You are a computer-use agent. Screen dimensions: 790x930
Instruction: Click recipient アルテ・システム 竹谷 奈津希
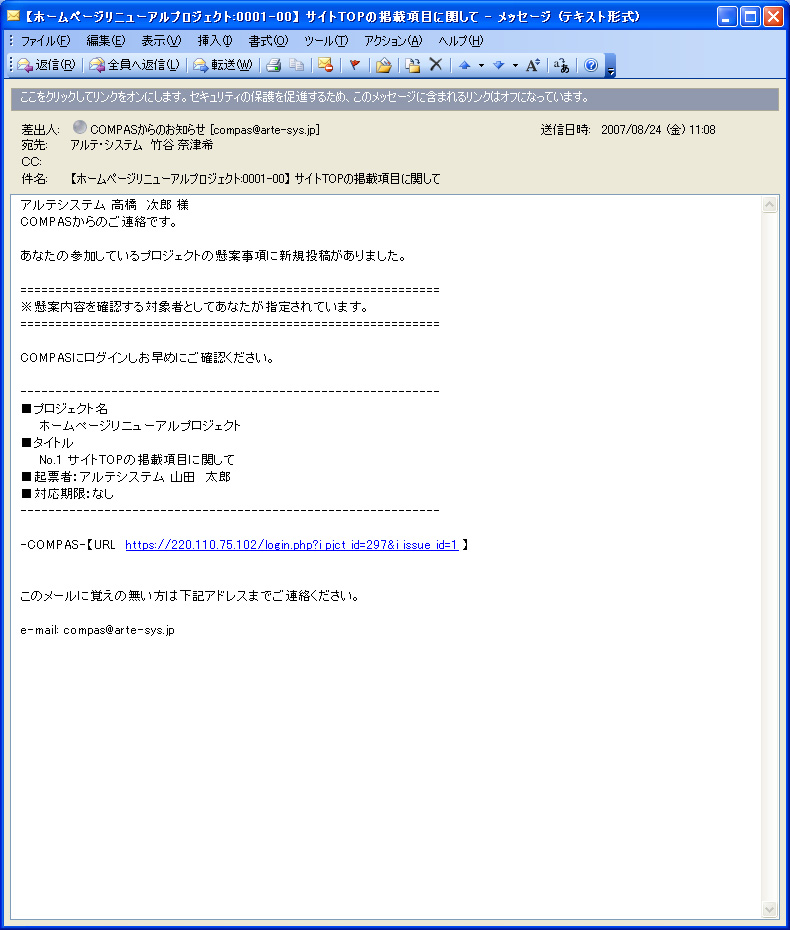coord(142,145)
